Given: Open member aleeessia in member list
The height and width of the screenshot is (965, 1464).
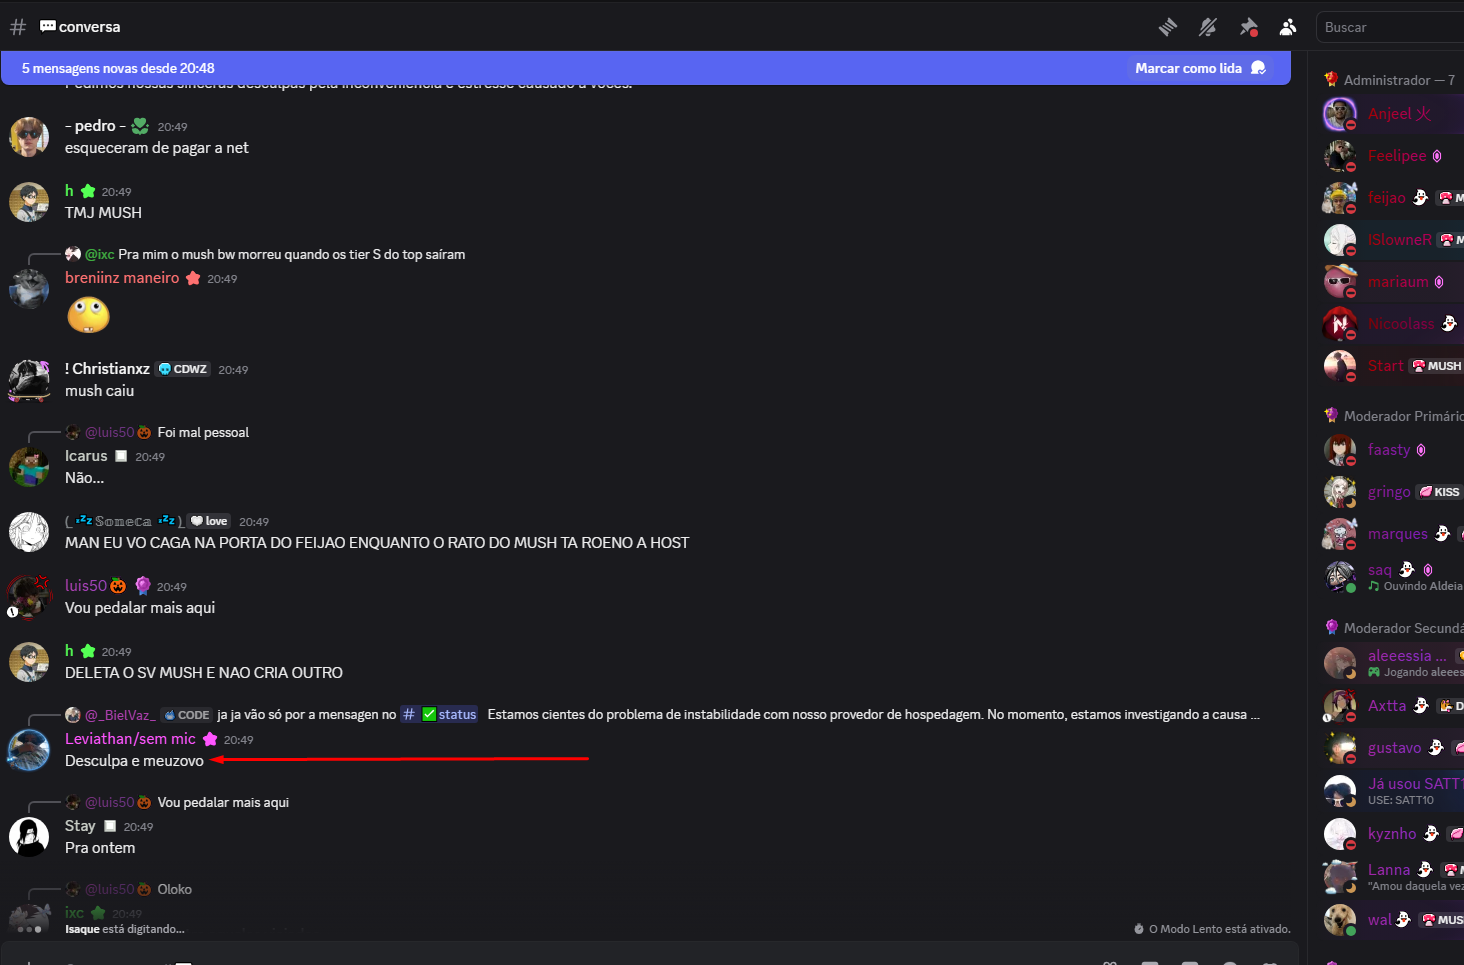Looking at the screenshot, I should (x=1392, y=662).
